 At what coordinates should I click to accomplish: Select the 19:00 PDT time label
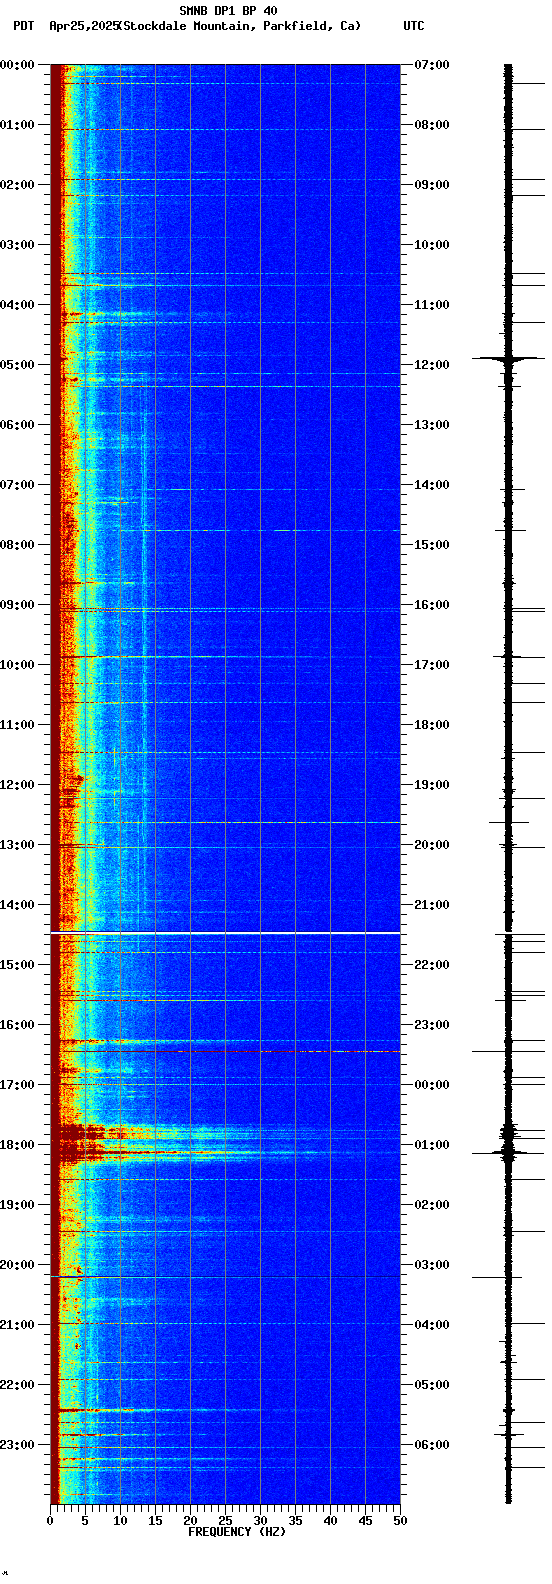click(17, 1205)
